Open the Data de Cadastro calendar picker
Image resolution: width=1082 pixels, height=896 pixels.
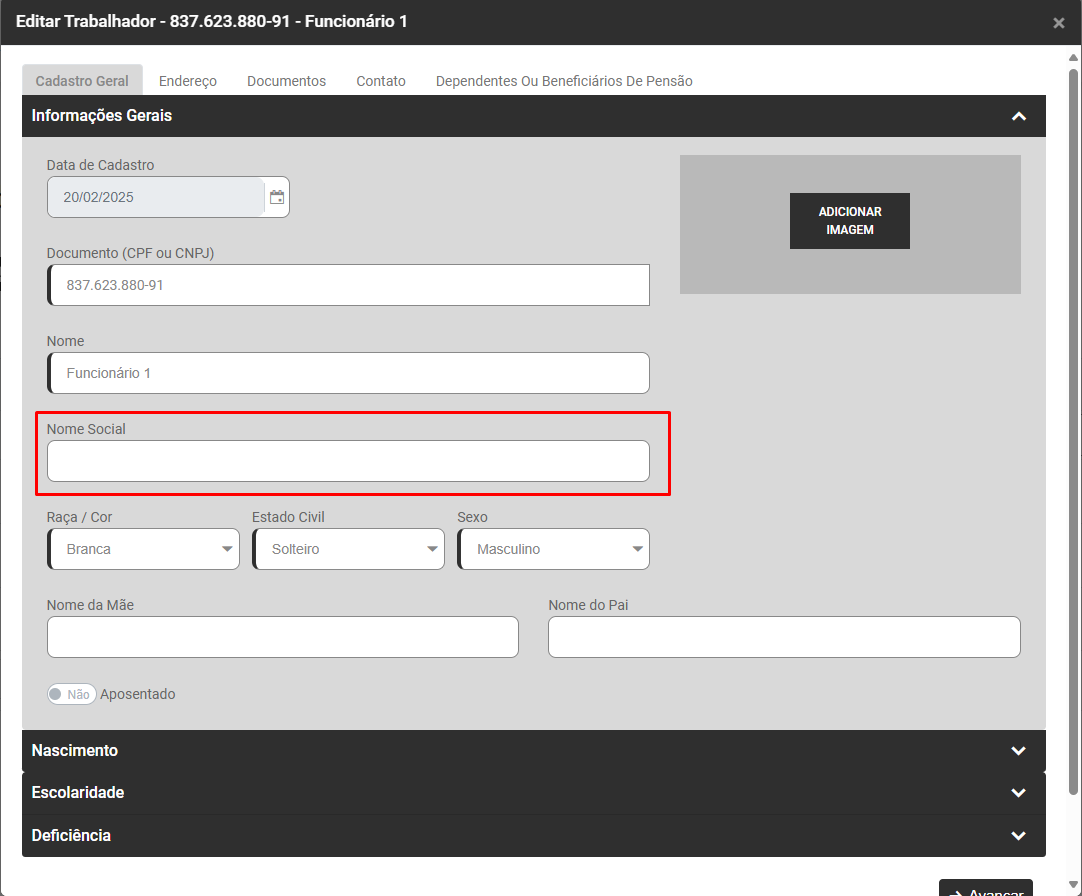click(277, 197)
